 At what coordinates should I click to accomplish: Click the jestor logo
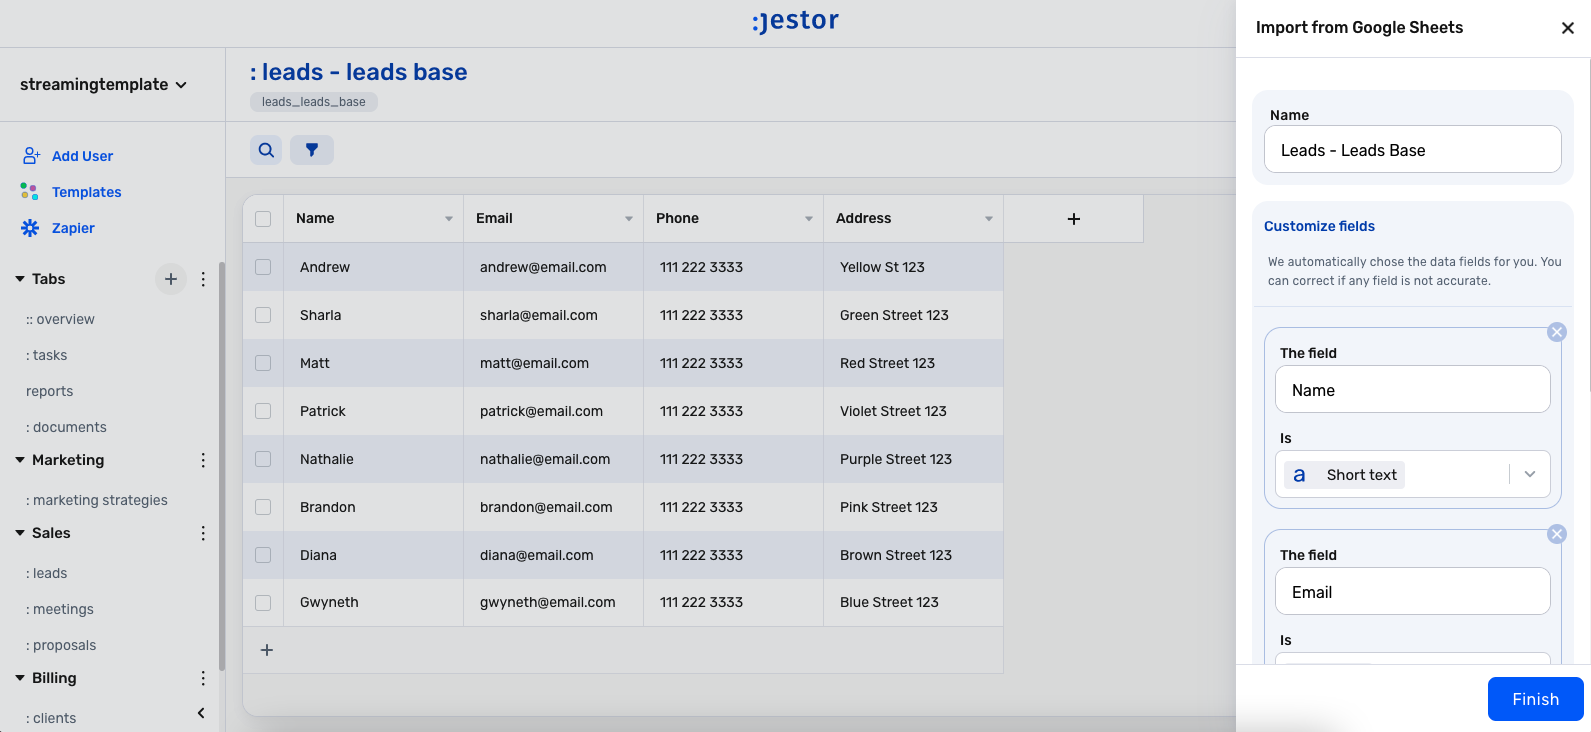[795, 20]
